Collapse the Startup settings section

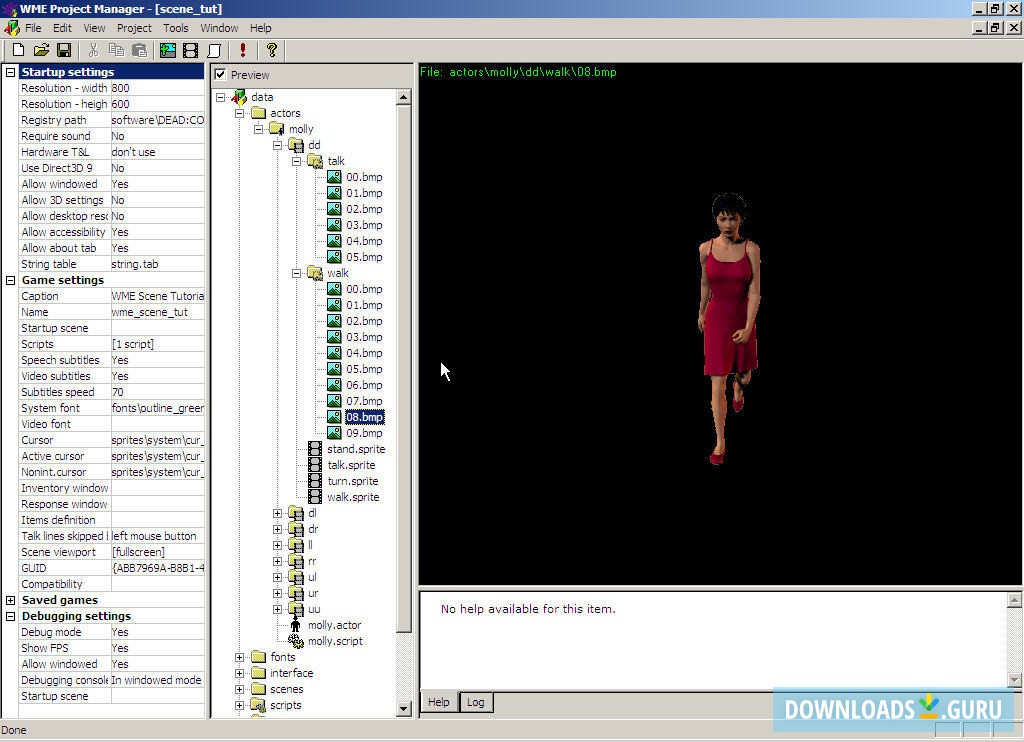(11, 72)
